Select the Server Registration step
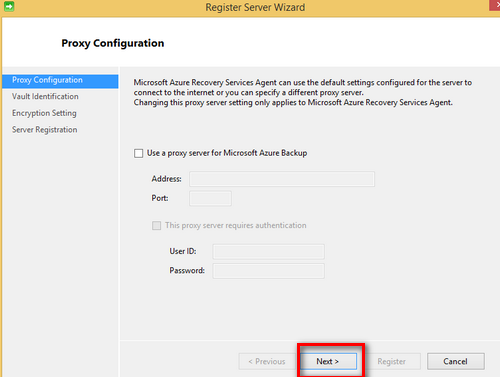The height and width of the screenshot is (377, 500). click(45, 130)
